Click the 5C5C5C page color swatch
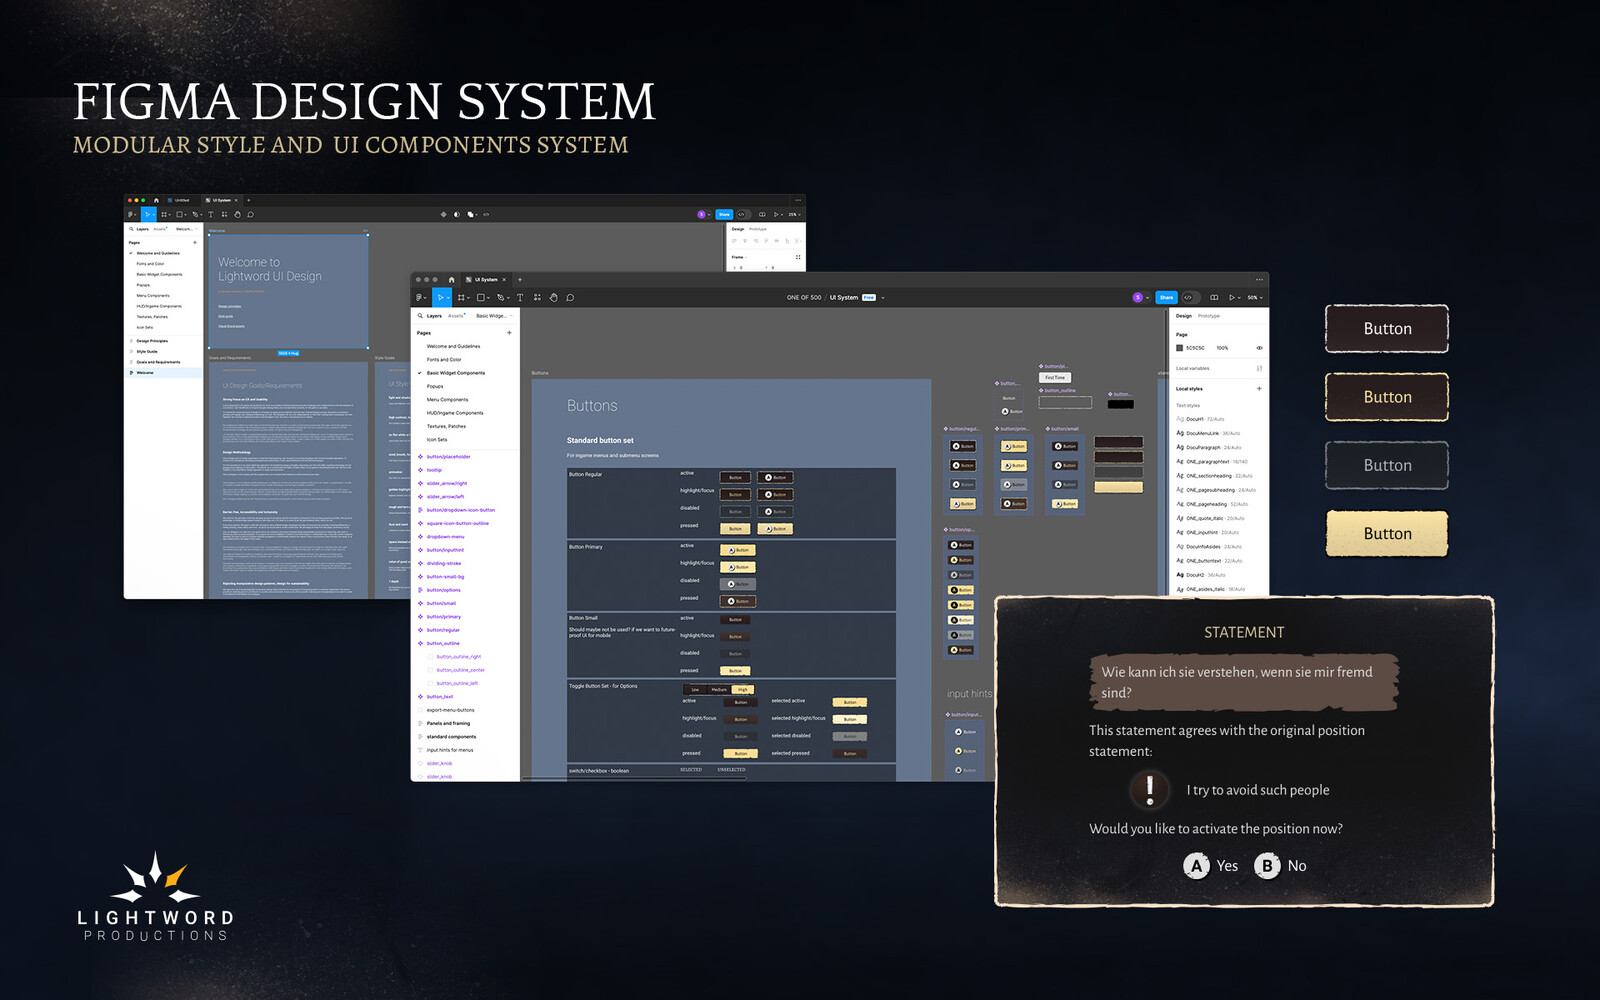 [x=1180, y=348]
